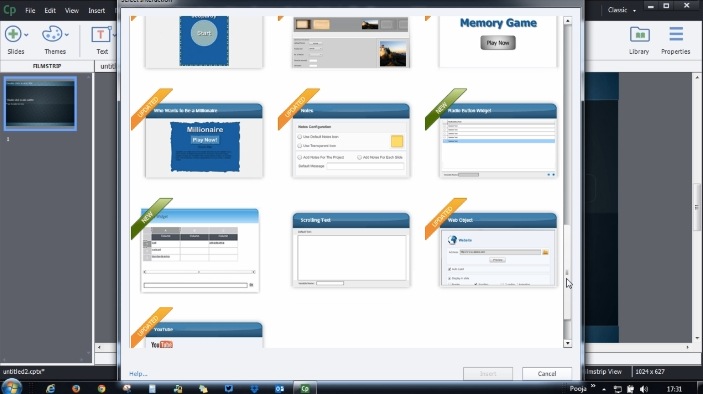This screenshot has height=394, width=703.
Task: Expand the Themes dropdown arrow
Action: point(67,35)
